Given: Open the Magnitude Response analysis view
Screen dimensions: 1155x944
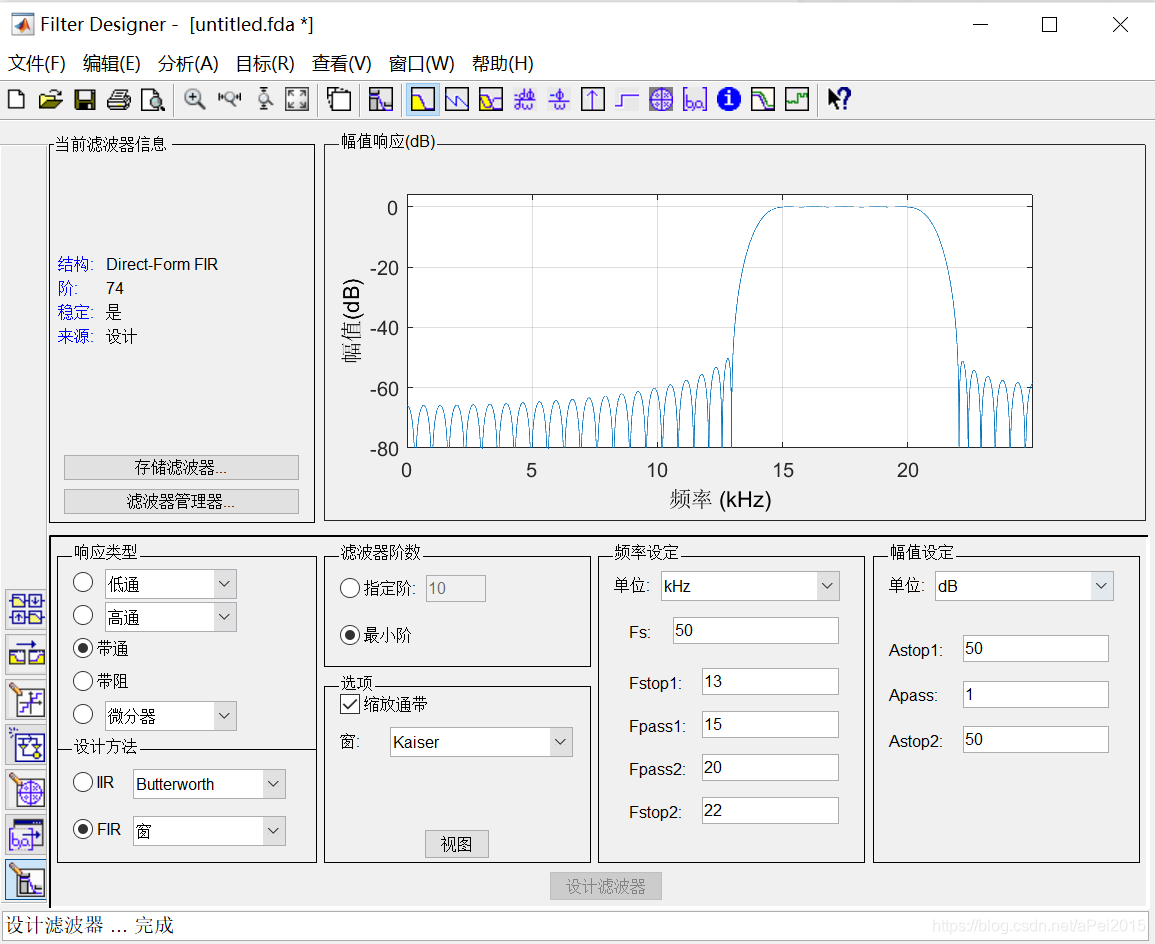Looking at the screenshot, I should (422, 99).
